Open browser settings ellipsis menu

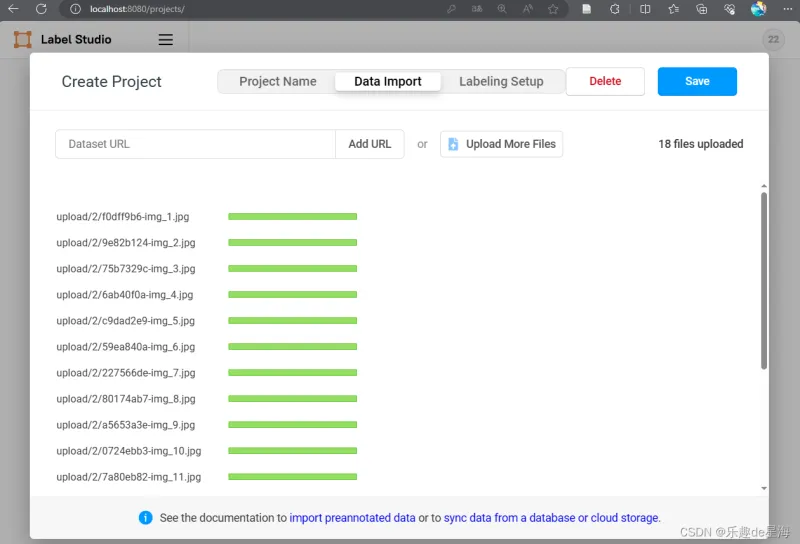tap(786, 9)
